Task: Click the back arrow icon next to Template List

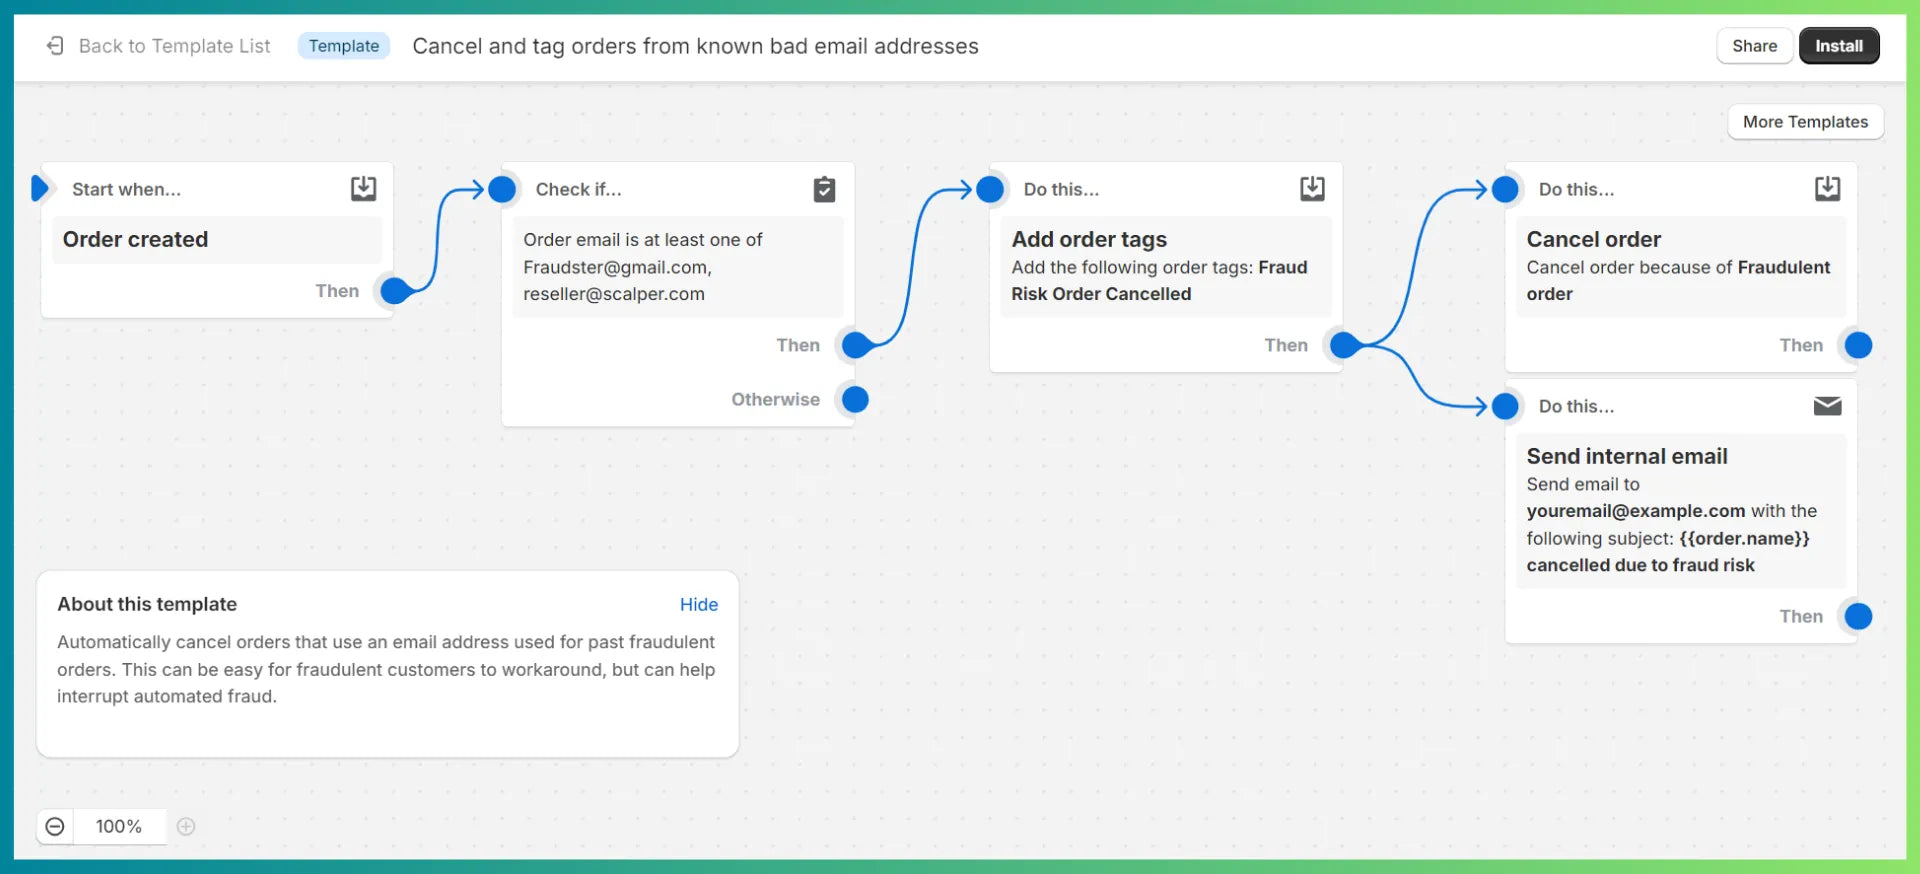Action: point(55,46)
